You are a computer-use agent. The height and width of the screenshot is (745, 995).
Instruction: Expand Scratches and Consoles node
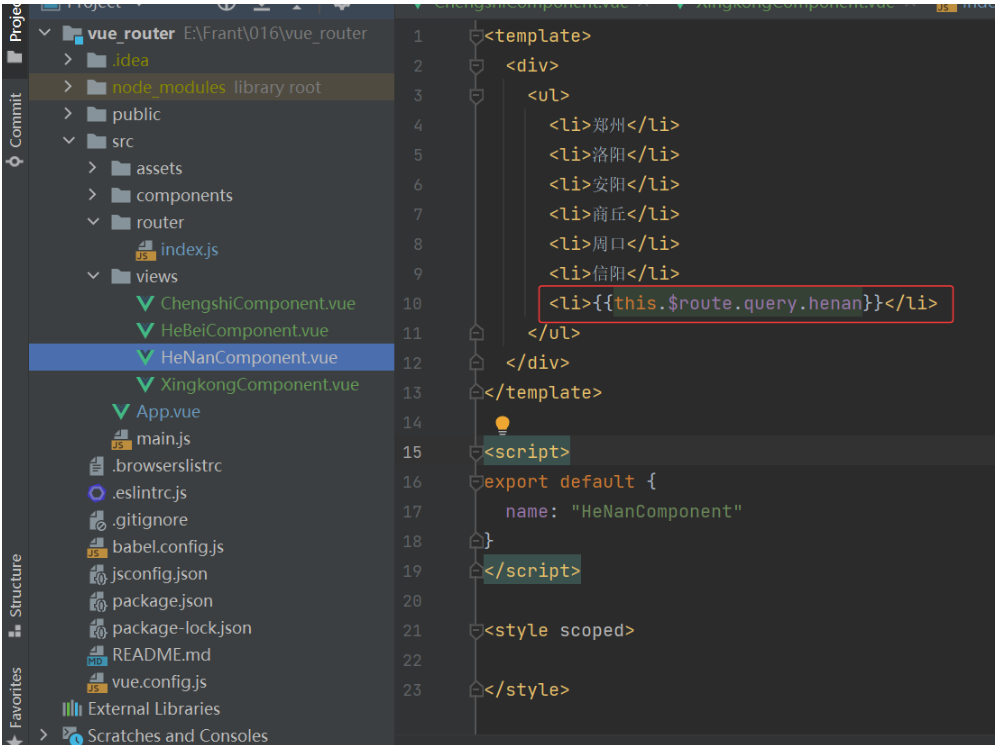[x=43, y=735]
